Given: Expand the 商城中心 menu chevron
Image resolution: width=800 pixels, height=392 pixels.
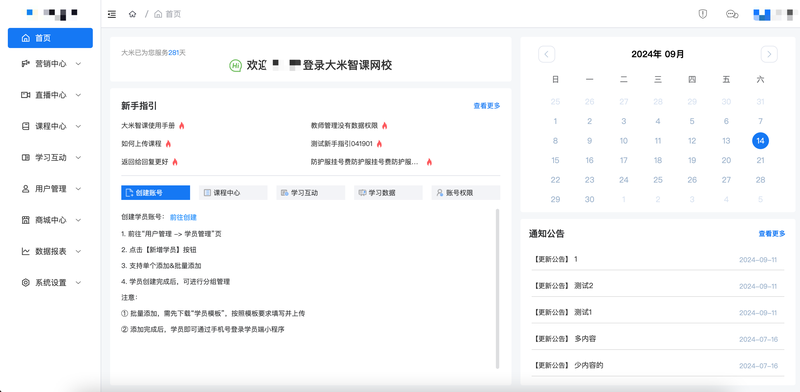Looking at the screenshot, I should 78,220.
